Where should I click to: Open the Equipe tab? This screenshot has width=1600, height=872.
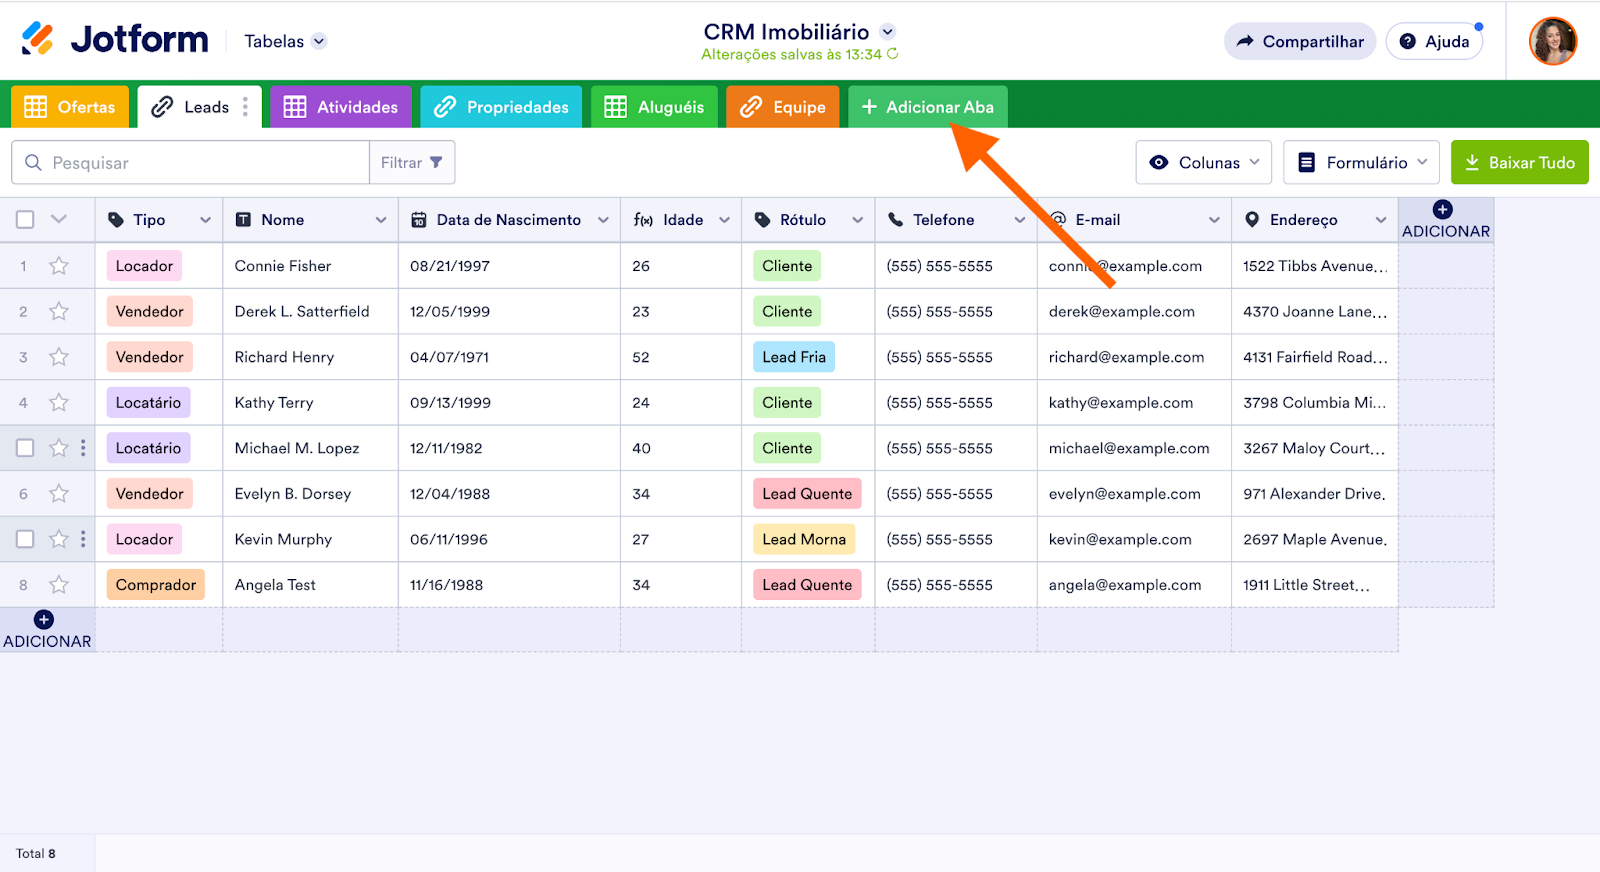pyautogui.click(x=783, y=107)
